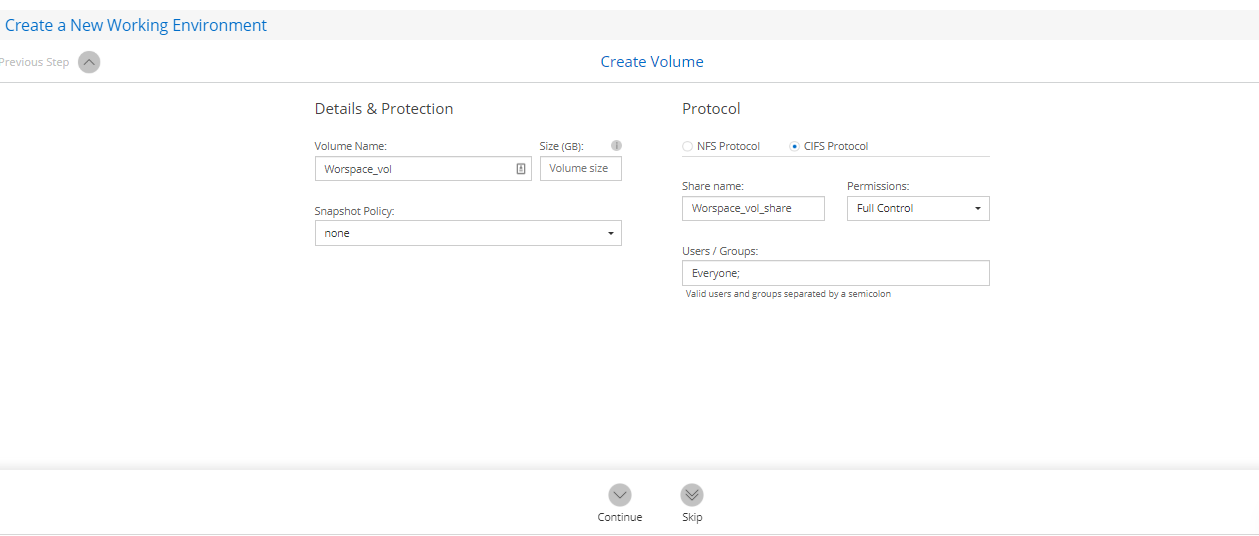Click the Protocol section heading
Image resolution: width=1259 pixels, height=536 pixels.
[711, 109]
